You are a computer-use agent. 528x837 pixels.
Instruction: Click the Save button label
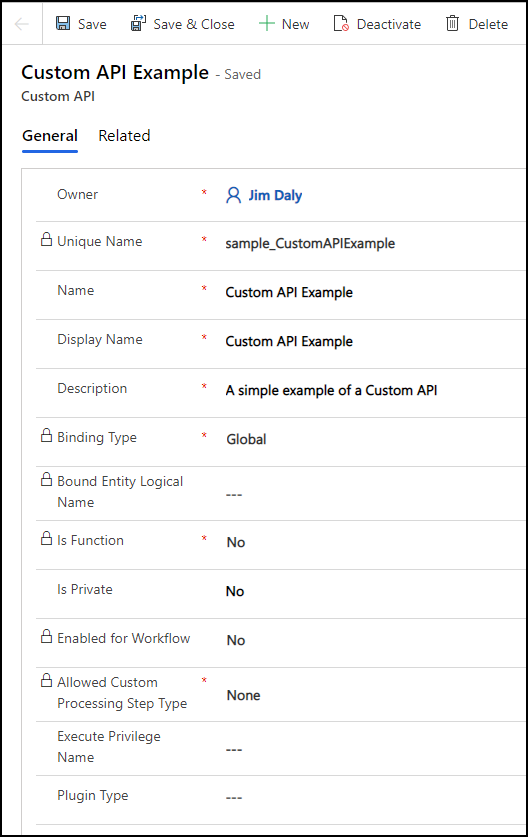tap(92, 24)
